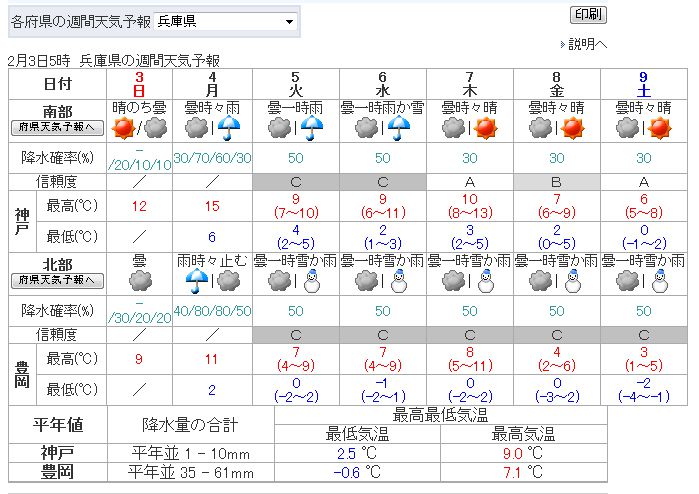Click sun icon for 南部 on Thursday 7

click(485, 128)
